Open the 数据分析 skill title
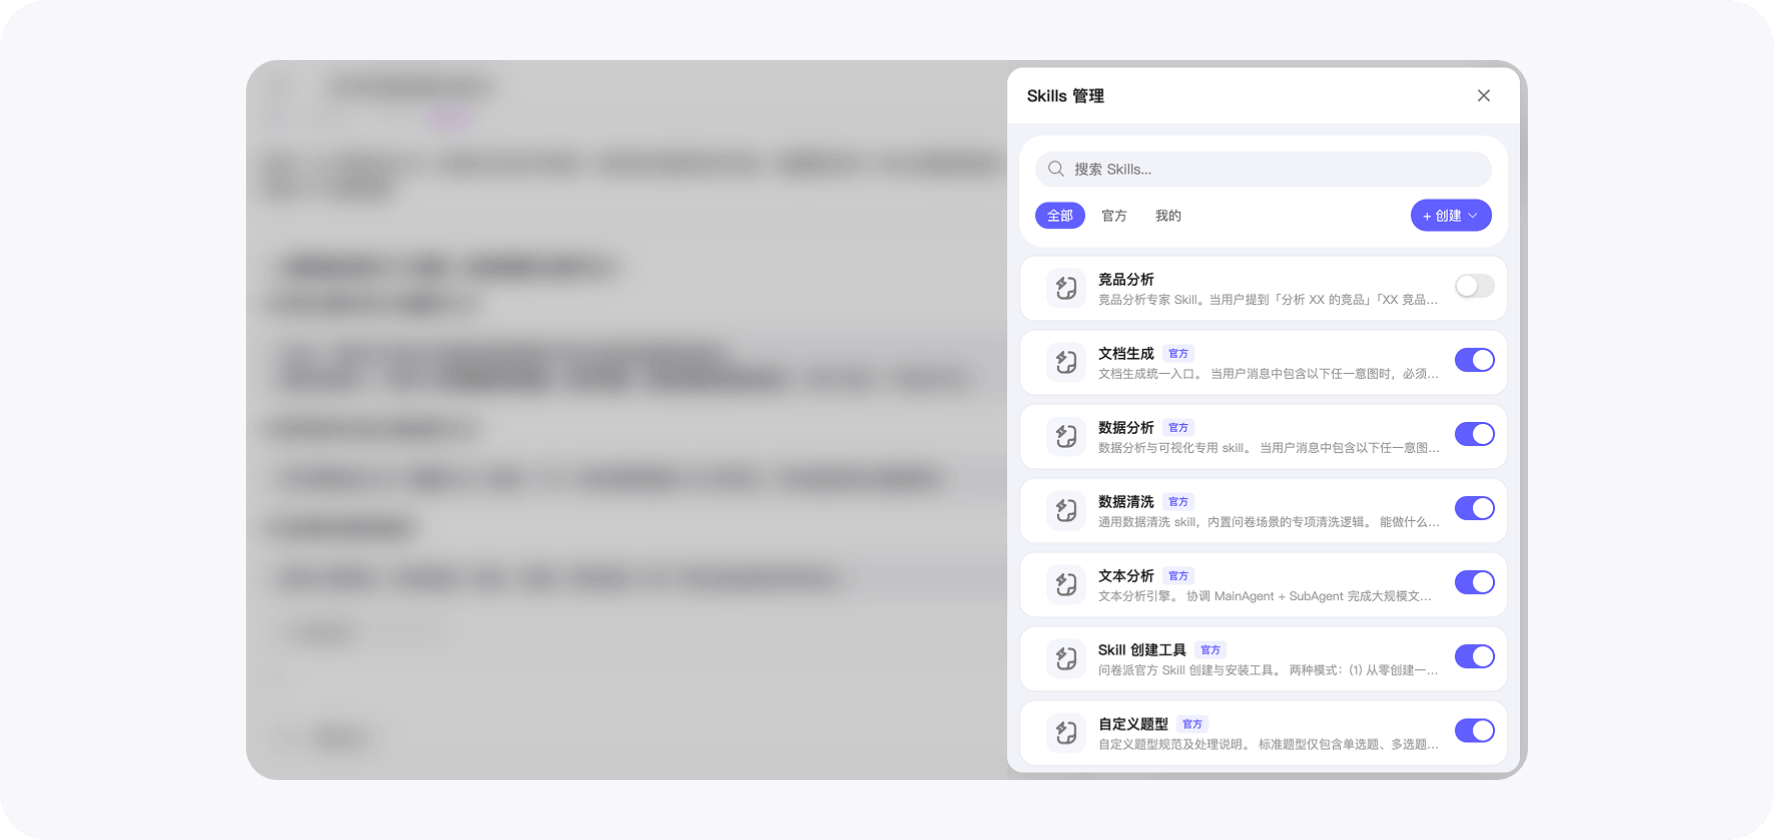This screenshot has height=840, width=1774. click(1126, 427)
